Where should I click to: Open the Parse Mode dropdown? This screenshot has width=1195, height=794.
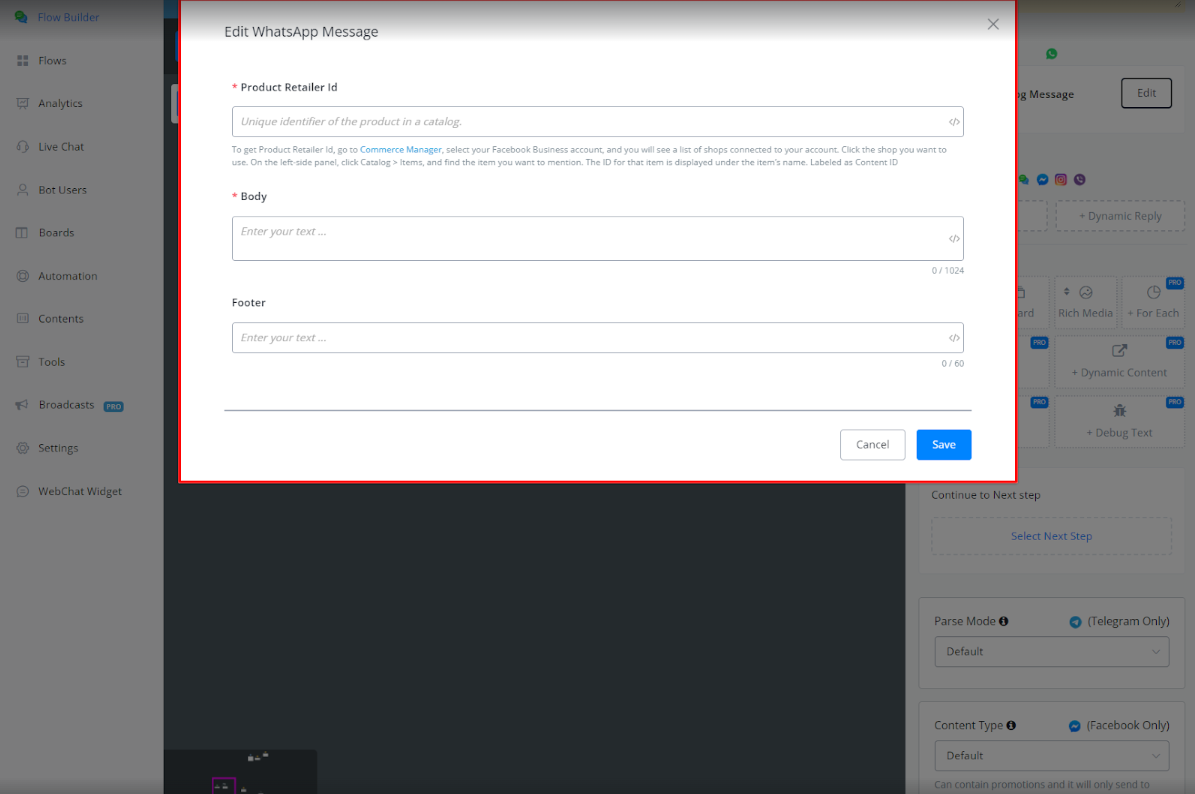tap(1051, 652)
